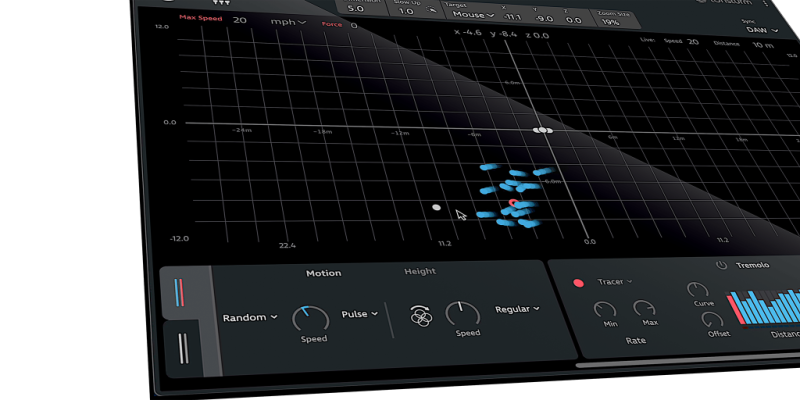Click the Live Speed value 20
This screenshot has height=400, width=800.
(692, 42)
